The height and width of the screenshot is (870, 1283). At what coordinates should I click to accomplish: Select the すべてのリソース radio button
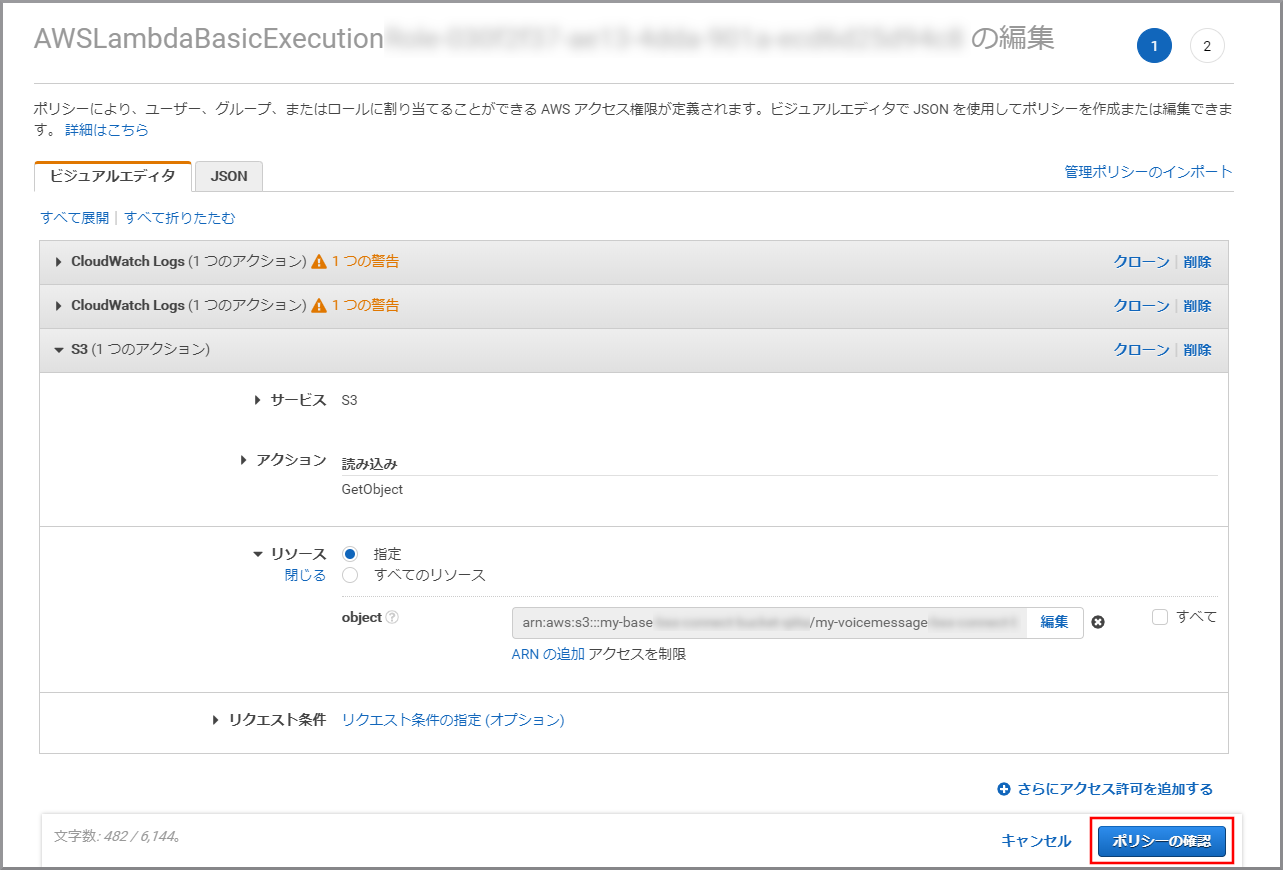tap(350, 575)
